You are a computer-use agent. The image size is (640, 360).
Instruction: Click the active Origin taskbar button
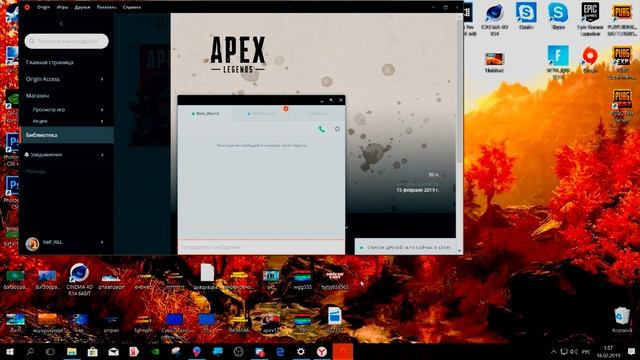point(343,352)
